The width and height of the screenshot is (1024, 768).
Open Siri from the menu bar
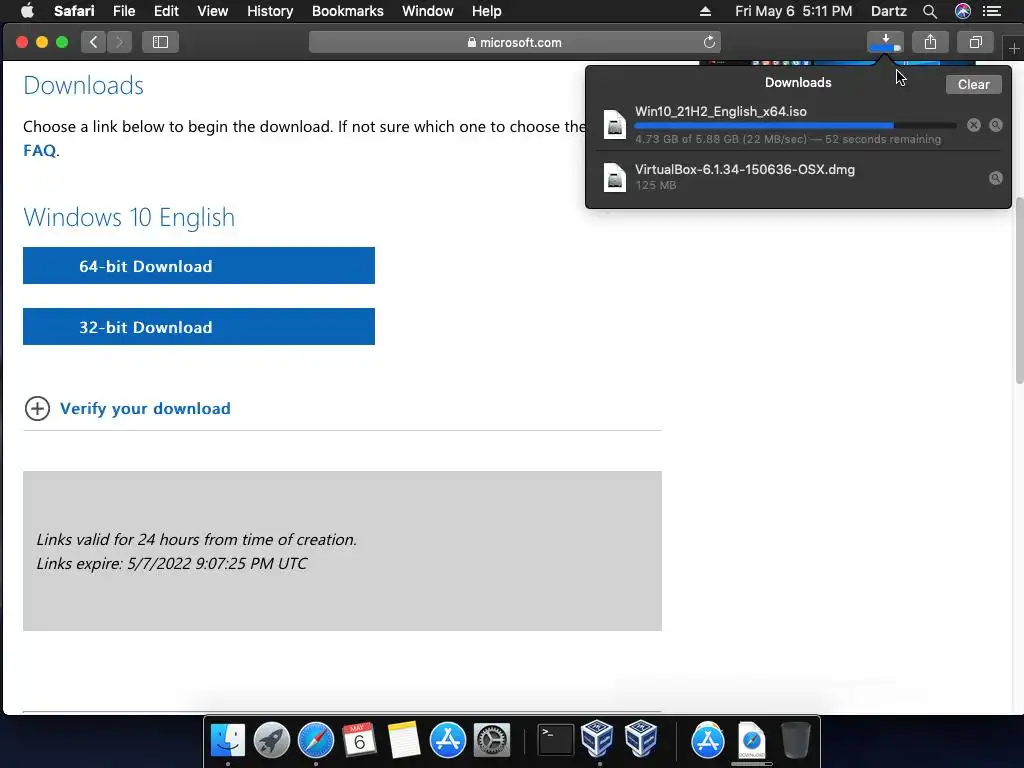[x=963, y=11]
